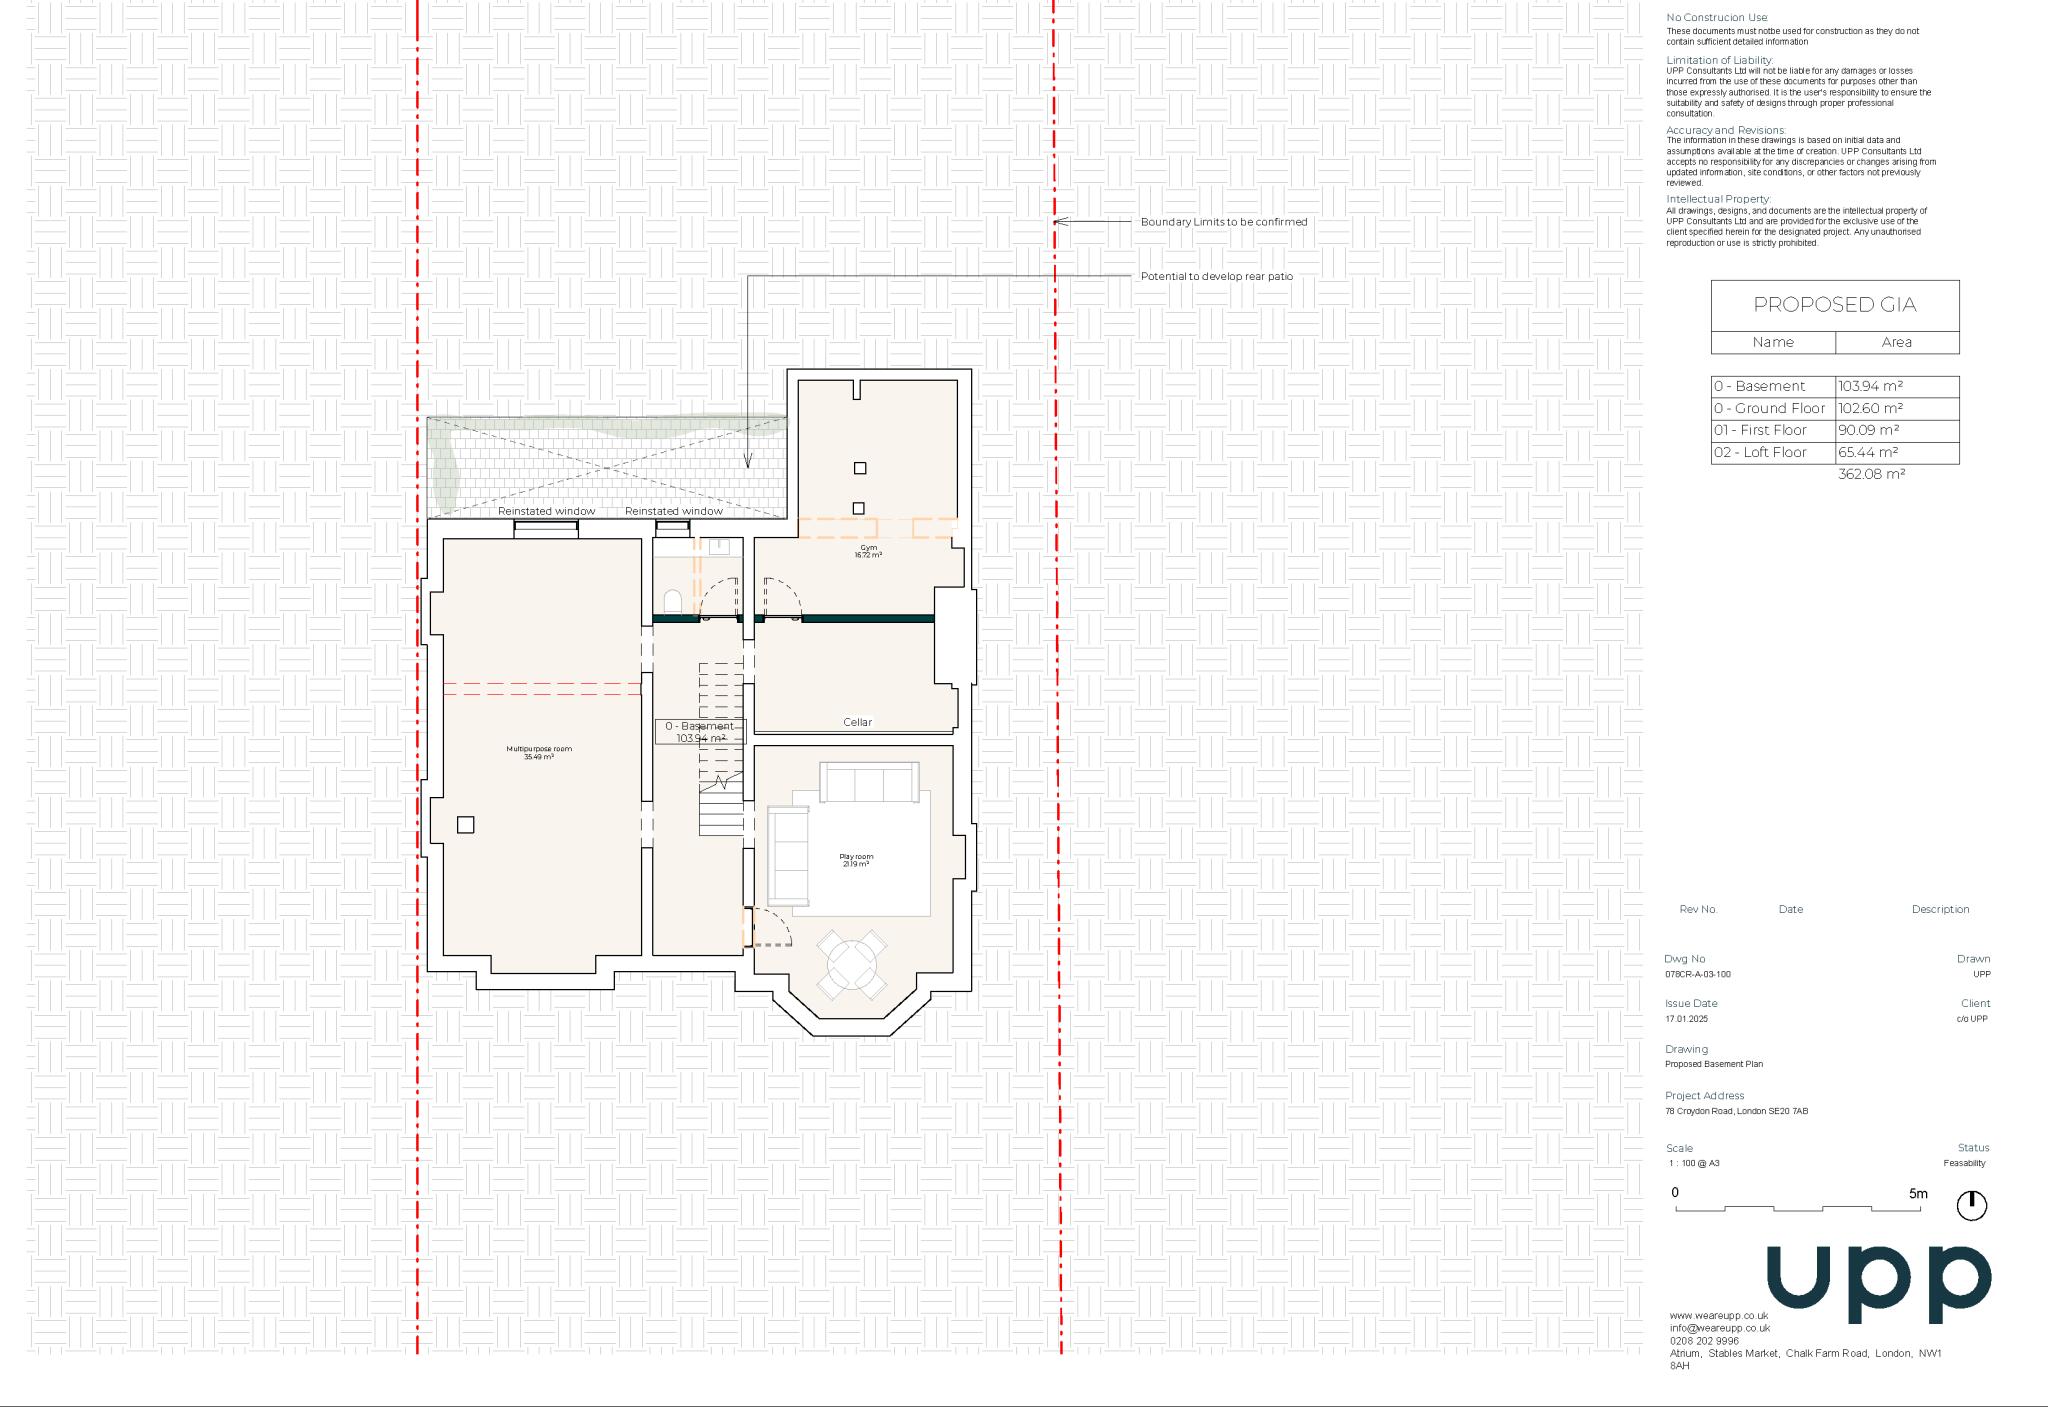Click the info@weareupp.co.uk email address

point(1720,1328)
